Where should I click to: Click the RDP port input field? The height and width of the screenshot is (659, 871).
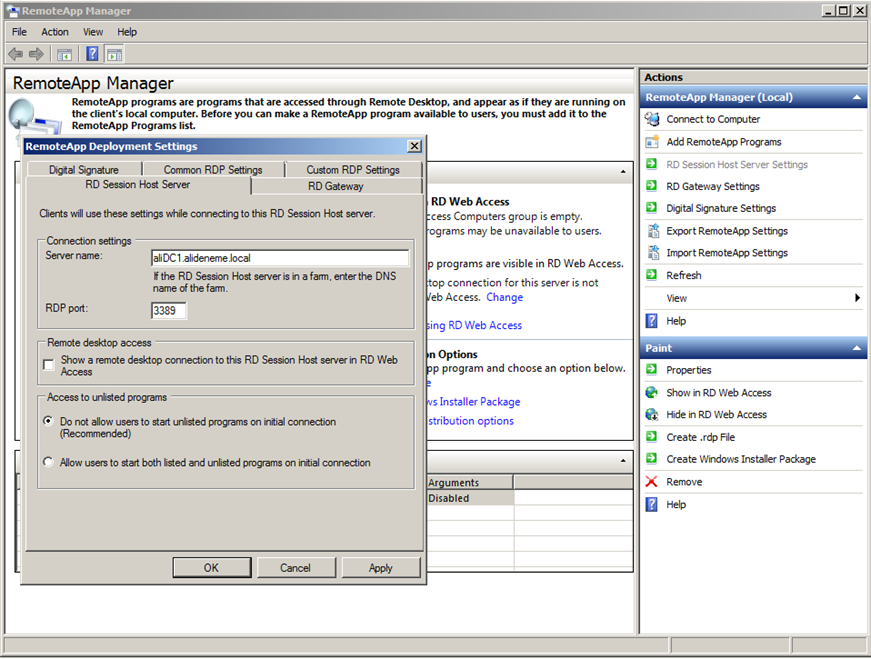(x=169, y=310)
